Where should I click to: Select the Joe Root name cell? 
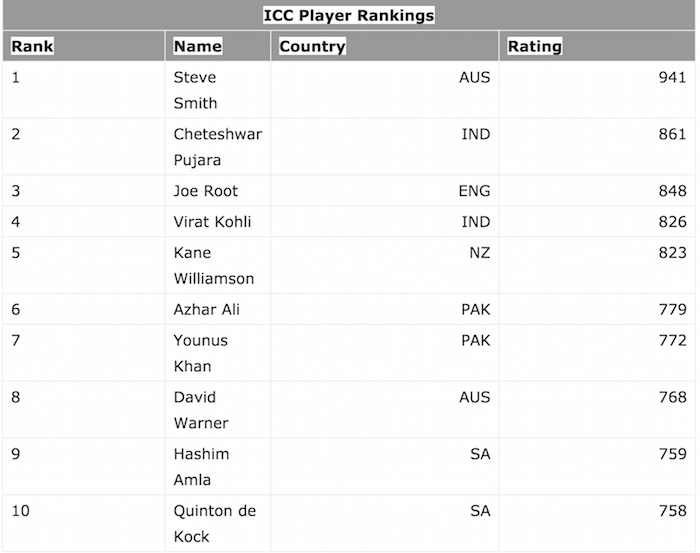point(206,191)
